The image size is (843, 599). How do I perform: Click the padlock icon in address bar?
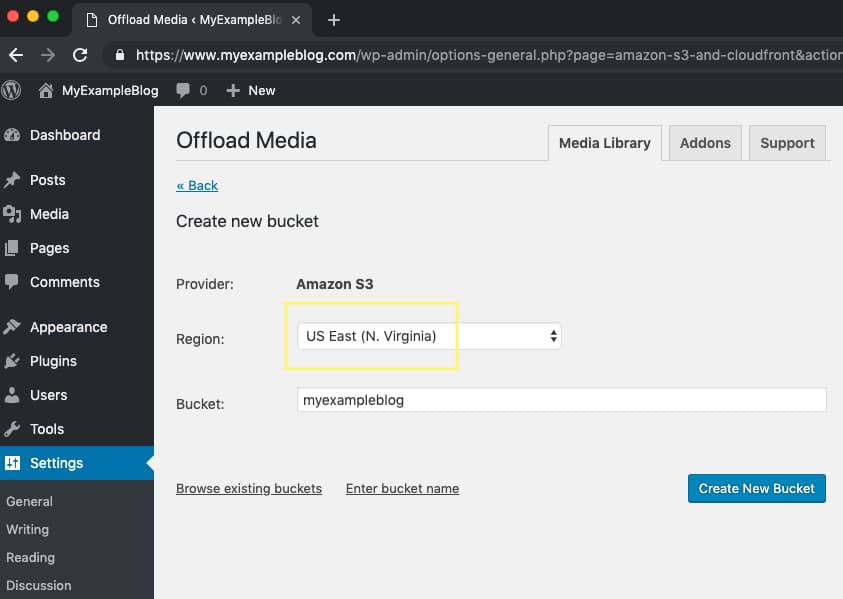click(x=120, y=55)
